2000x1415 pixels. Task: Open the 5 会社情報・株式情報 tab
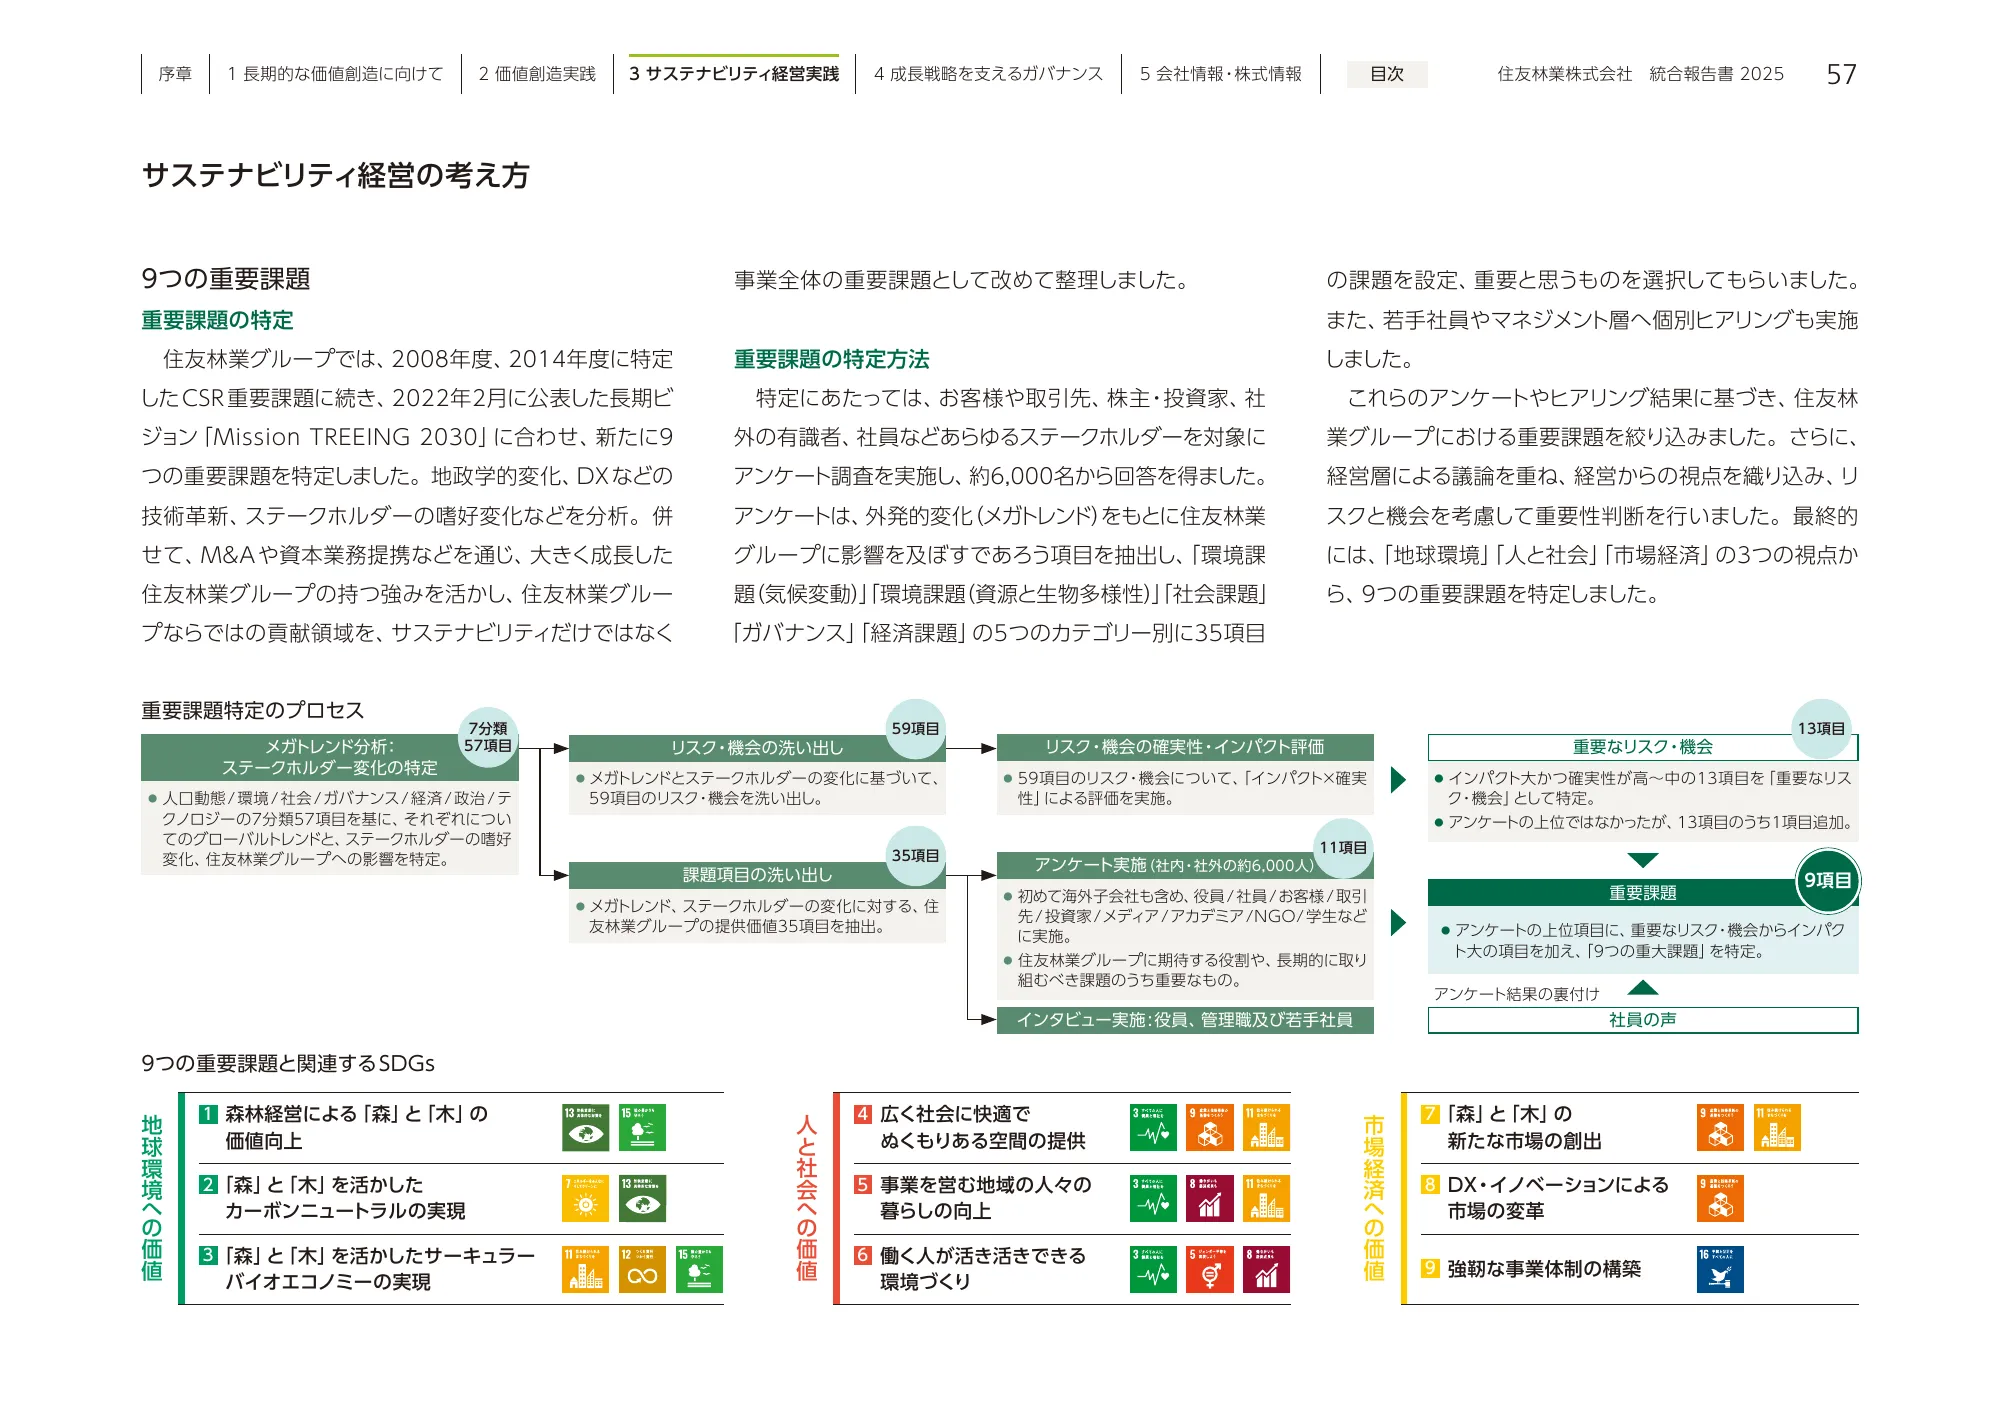pyautogui.click(x=1220, y=74)
